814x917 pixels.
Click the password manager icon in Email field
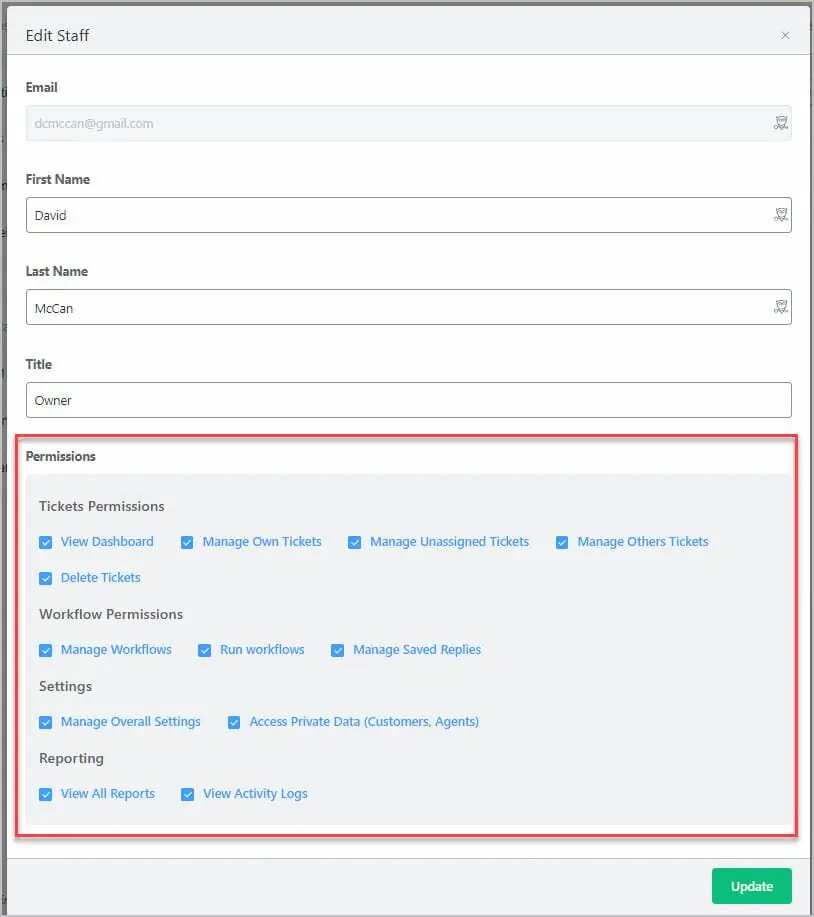coord(781,123)
